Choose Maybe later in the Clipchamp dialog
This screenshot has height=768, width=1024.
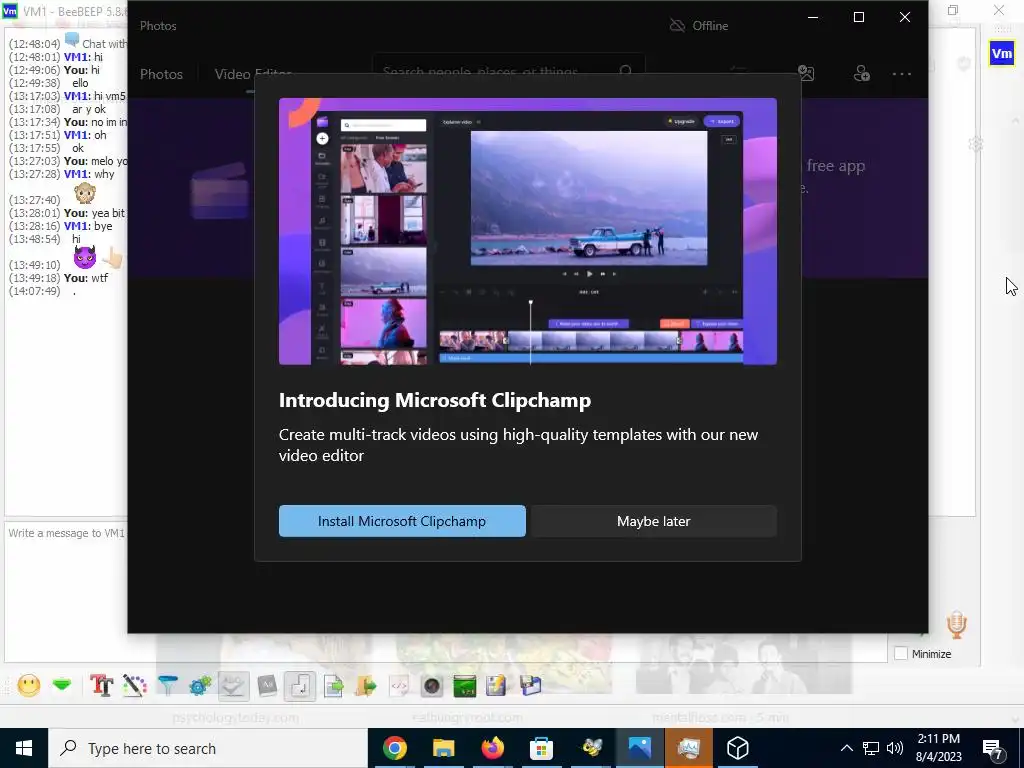click(x=654, y=521)
